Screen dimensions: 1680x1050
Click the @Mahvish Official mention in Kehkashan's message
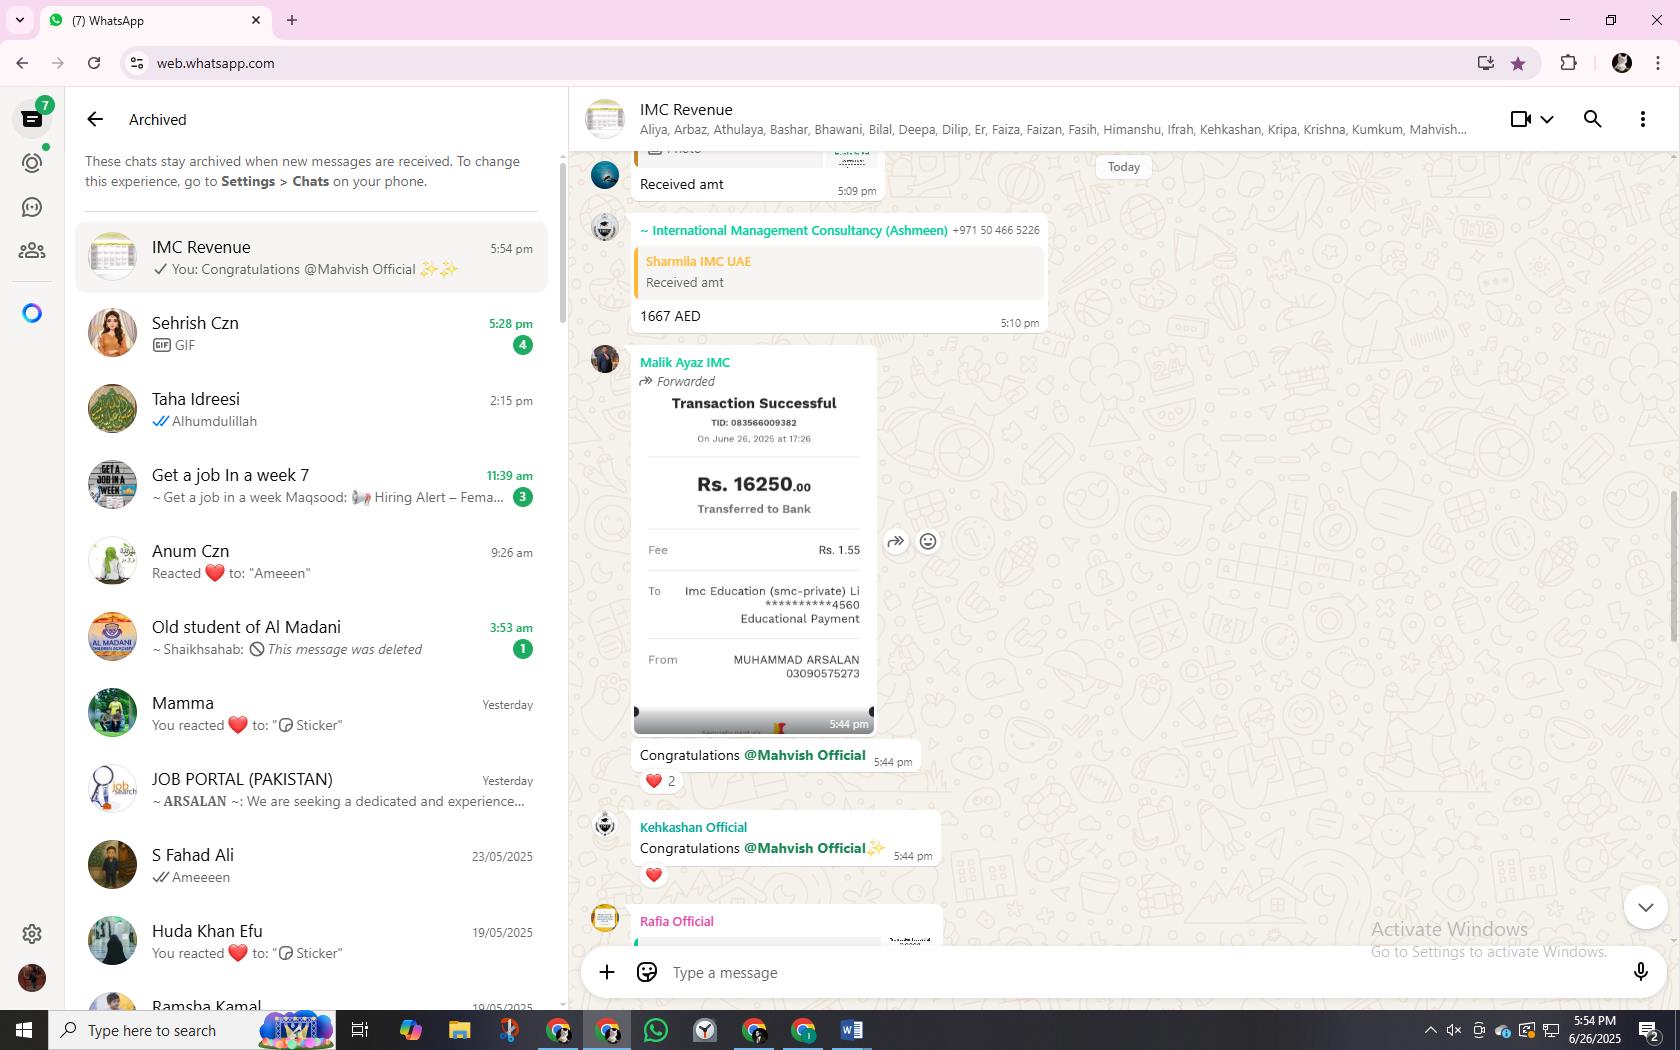pos(804,848)
